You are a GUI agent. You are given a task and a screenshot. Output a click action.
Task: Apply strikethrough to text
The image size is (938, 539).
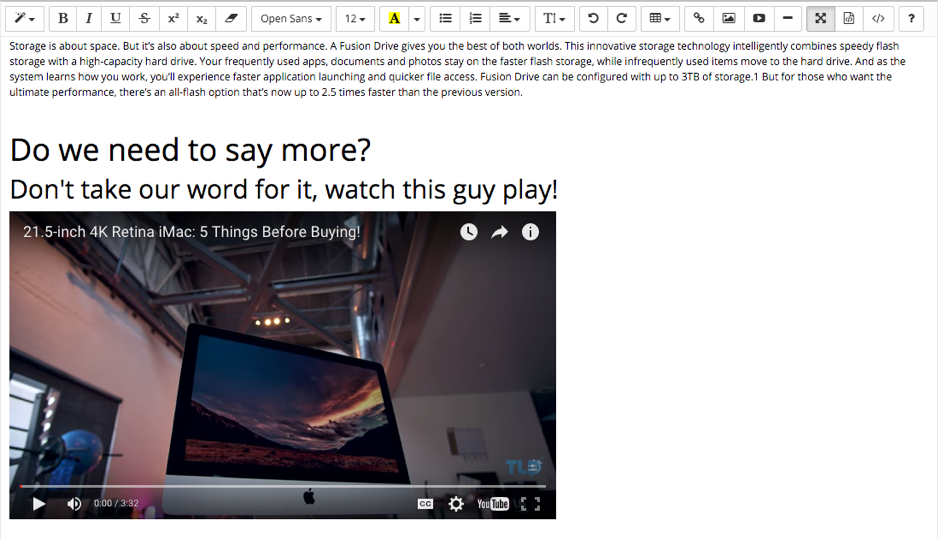tap(145, 19)
